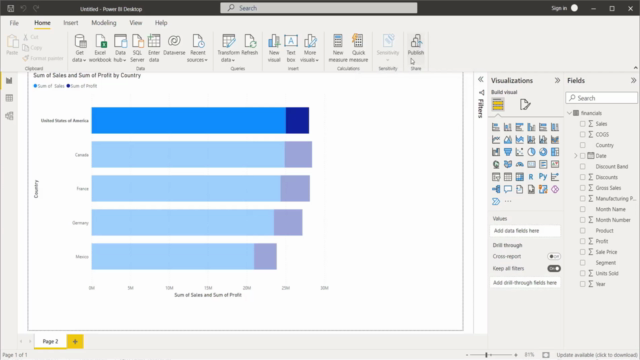The image size is (640, 360).
Task: Select the Power Apps visual
Action: [x=555, y=189]
